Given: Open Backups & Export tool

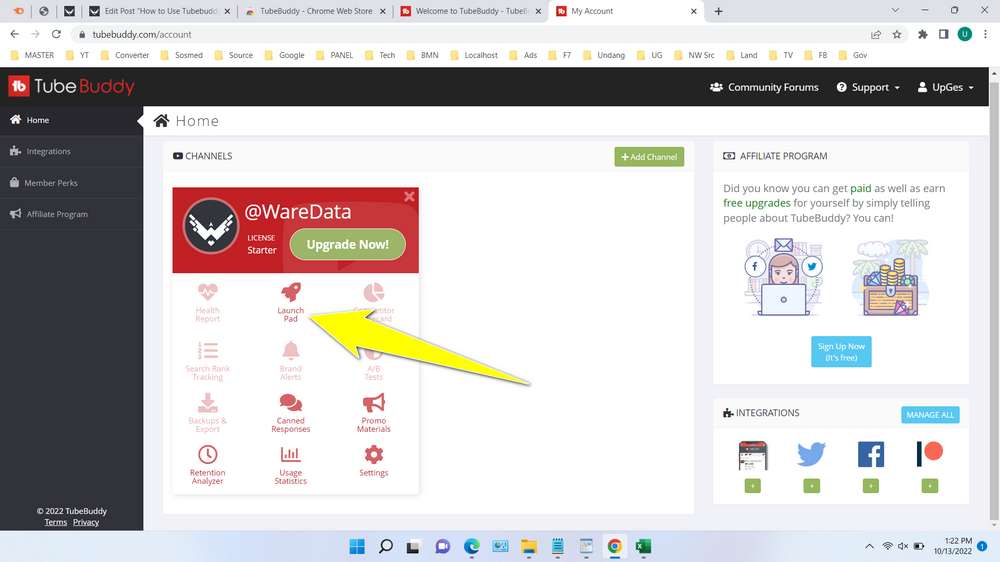Looking at the screenshot, I should point(207,413).
